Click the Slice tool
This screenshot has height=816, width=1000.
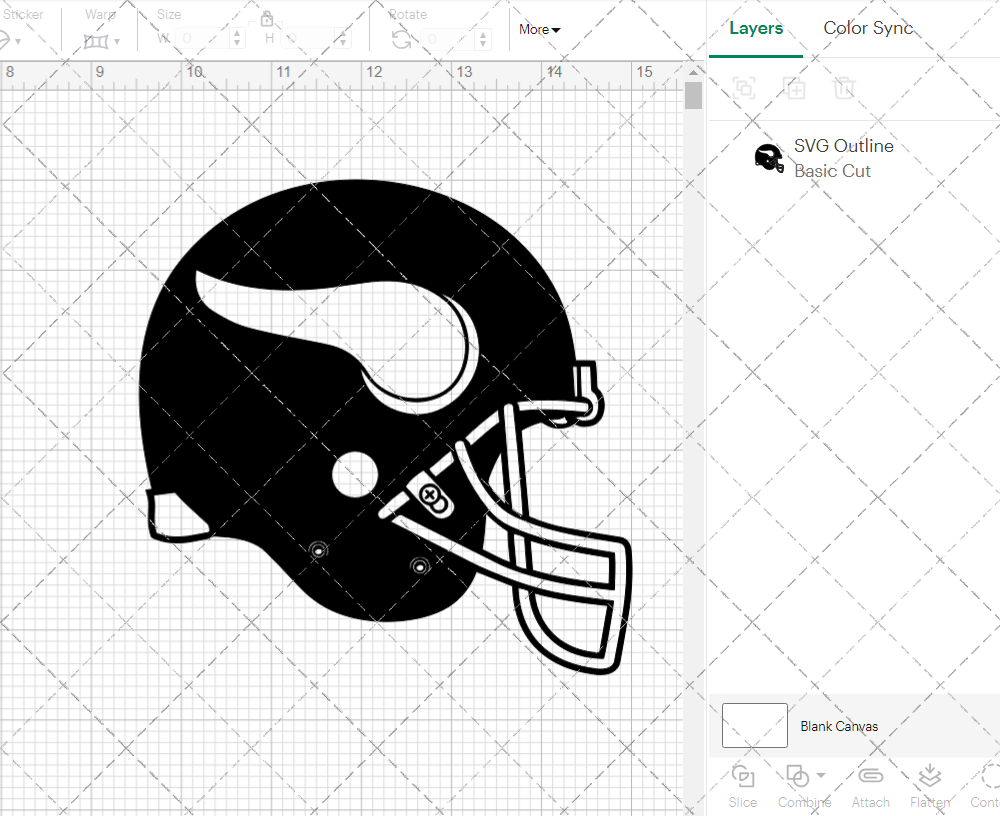tap(742, 785)
